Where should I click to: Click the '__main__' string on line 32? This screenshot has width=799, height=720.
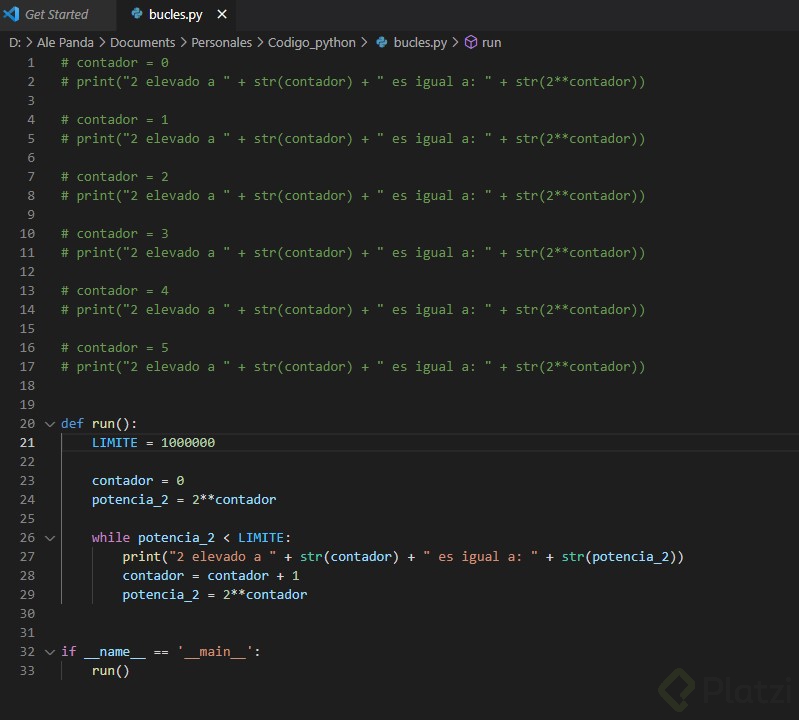(215, 652)
